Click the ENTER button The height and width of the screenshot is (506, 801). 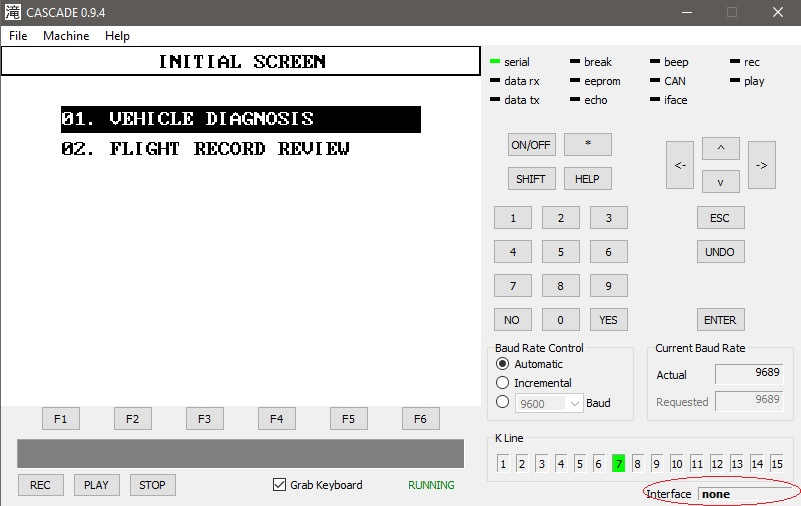point(720,320)
